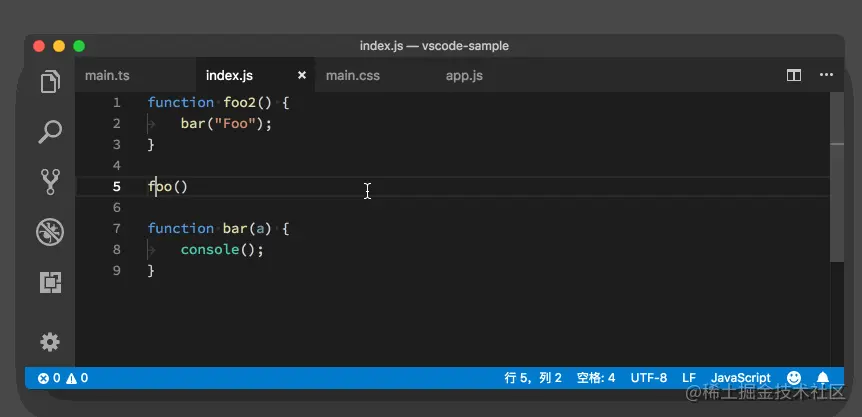Change the LF end-of-line sequence
862x417 pixels.
[x=689, y=378]
